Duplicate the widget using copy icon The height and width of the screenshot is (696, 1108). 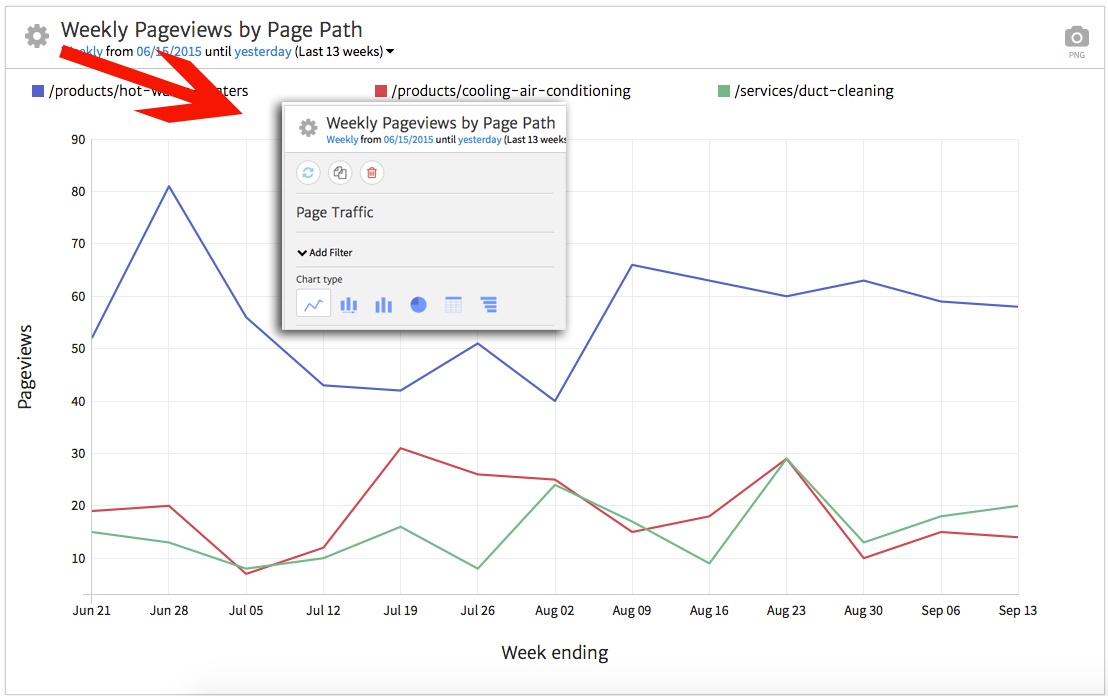(340, 173)
